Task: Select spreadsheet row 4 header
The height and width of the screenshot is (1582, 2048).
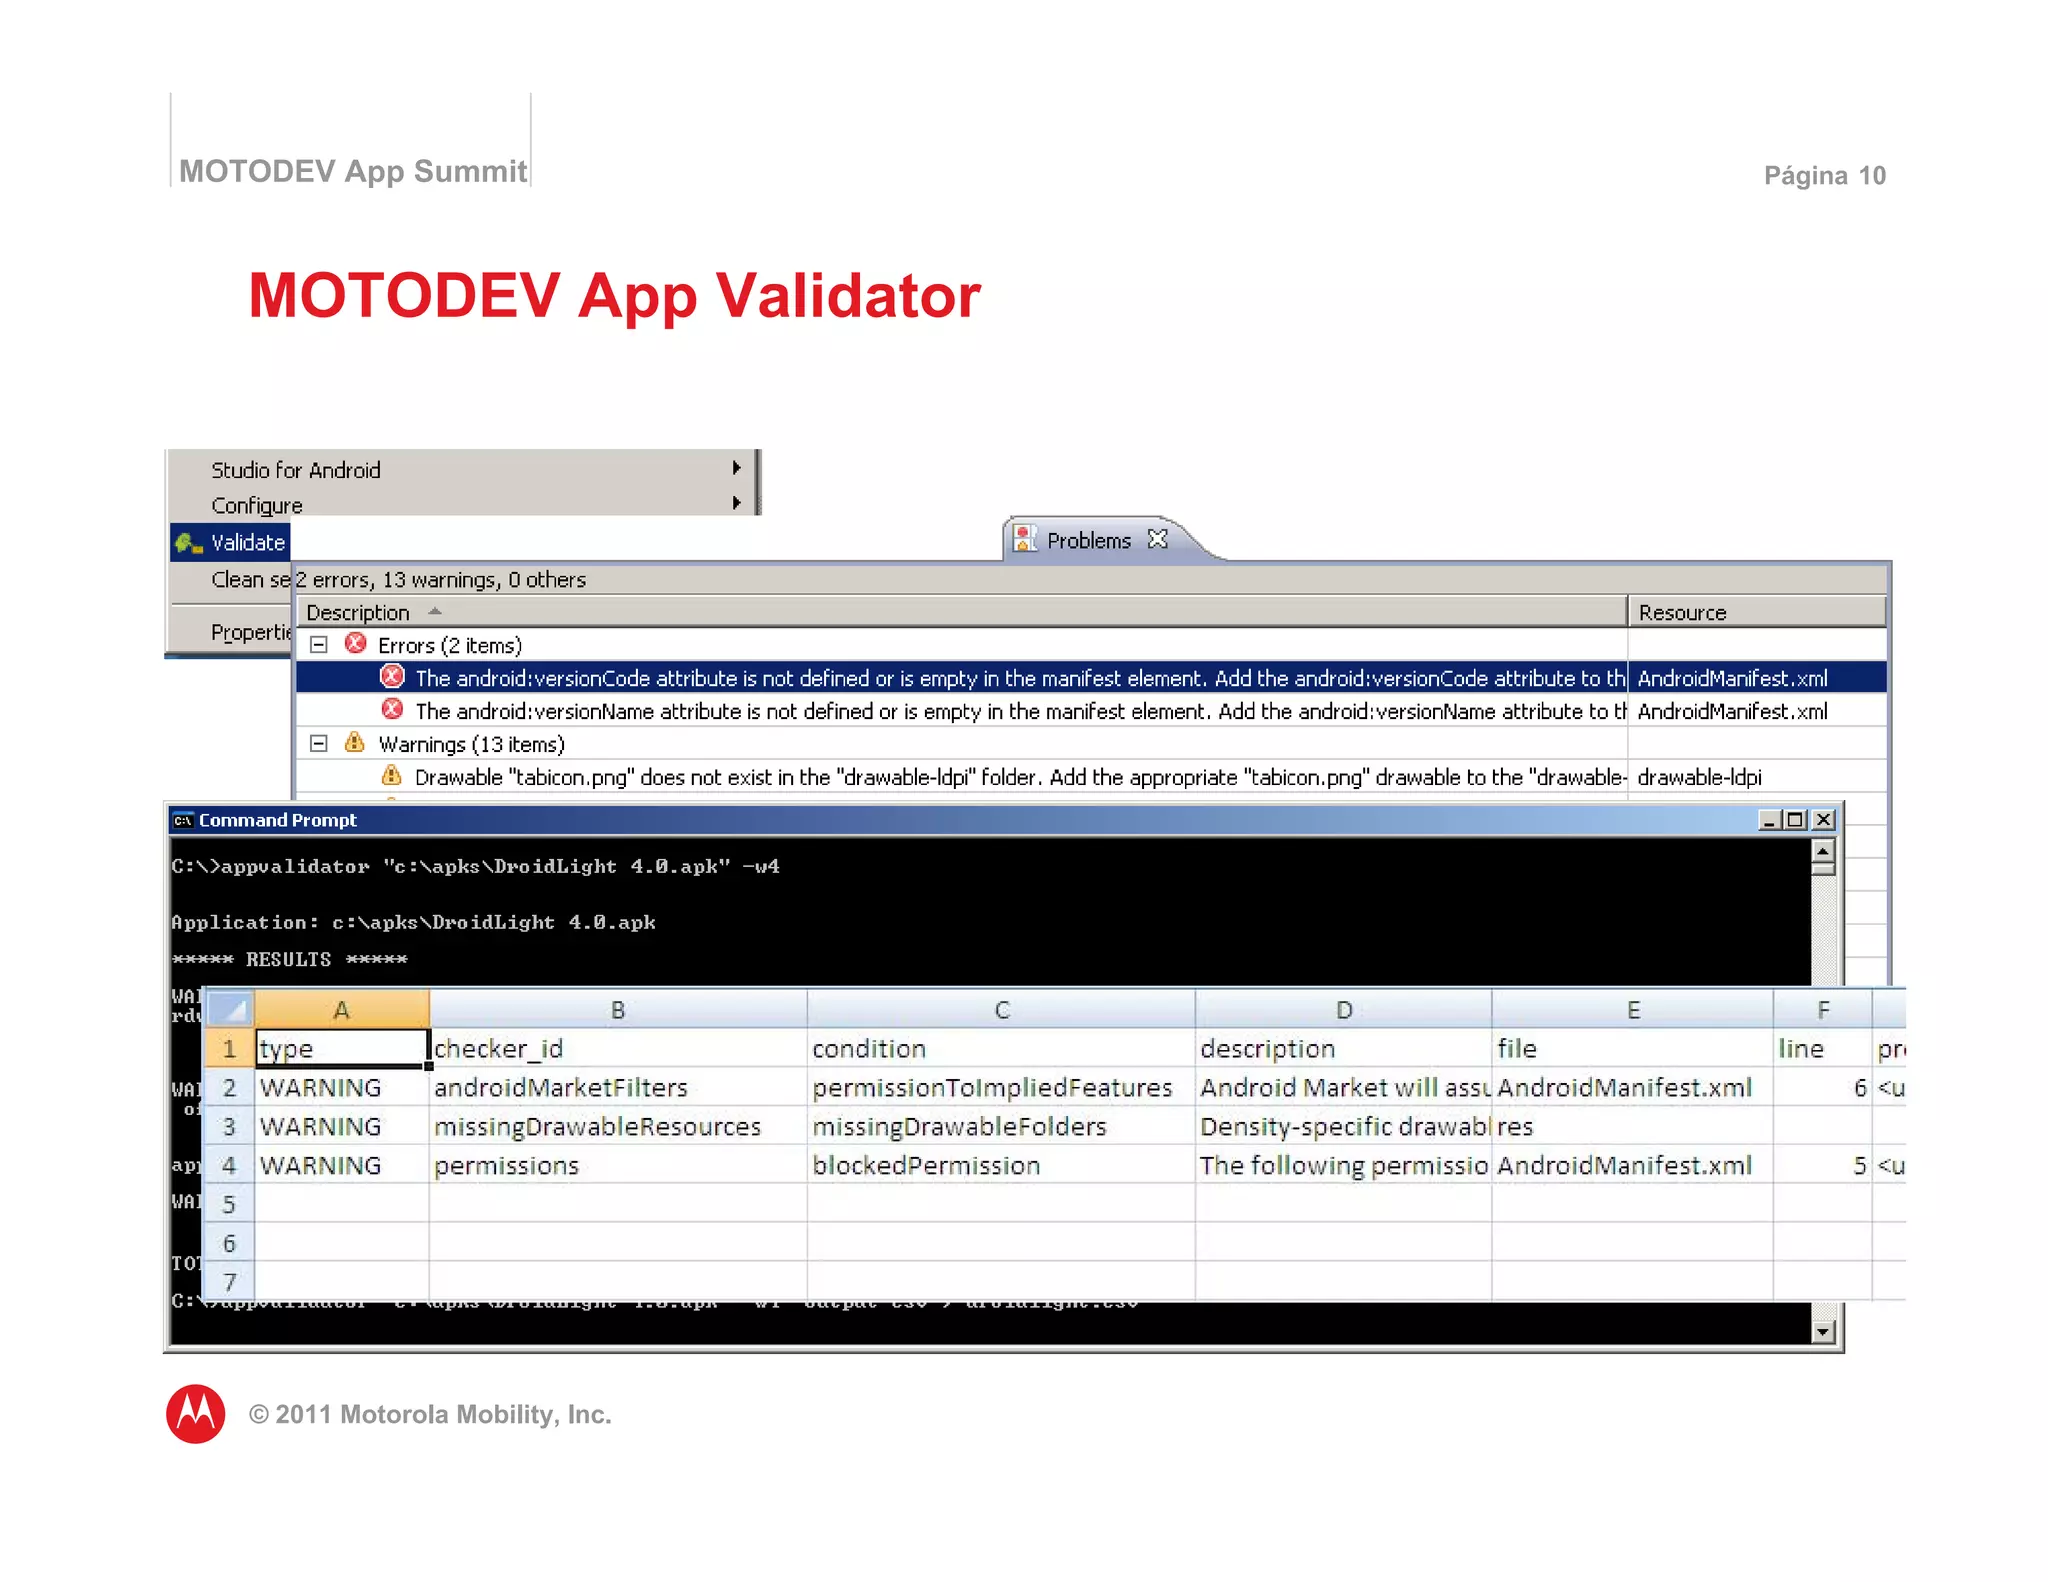Action: coord(230,1165)
